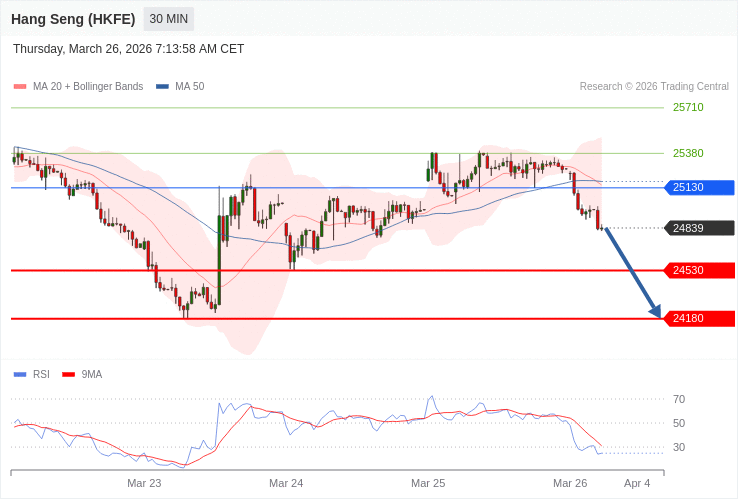The width and height of the screenshot is (738, 500).
Task: Select the blue 25130 pivot price tag
Action: click(x=699, y=187)
